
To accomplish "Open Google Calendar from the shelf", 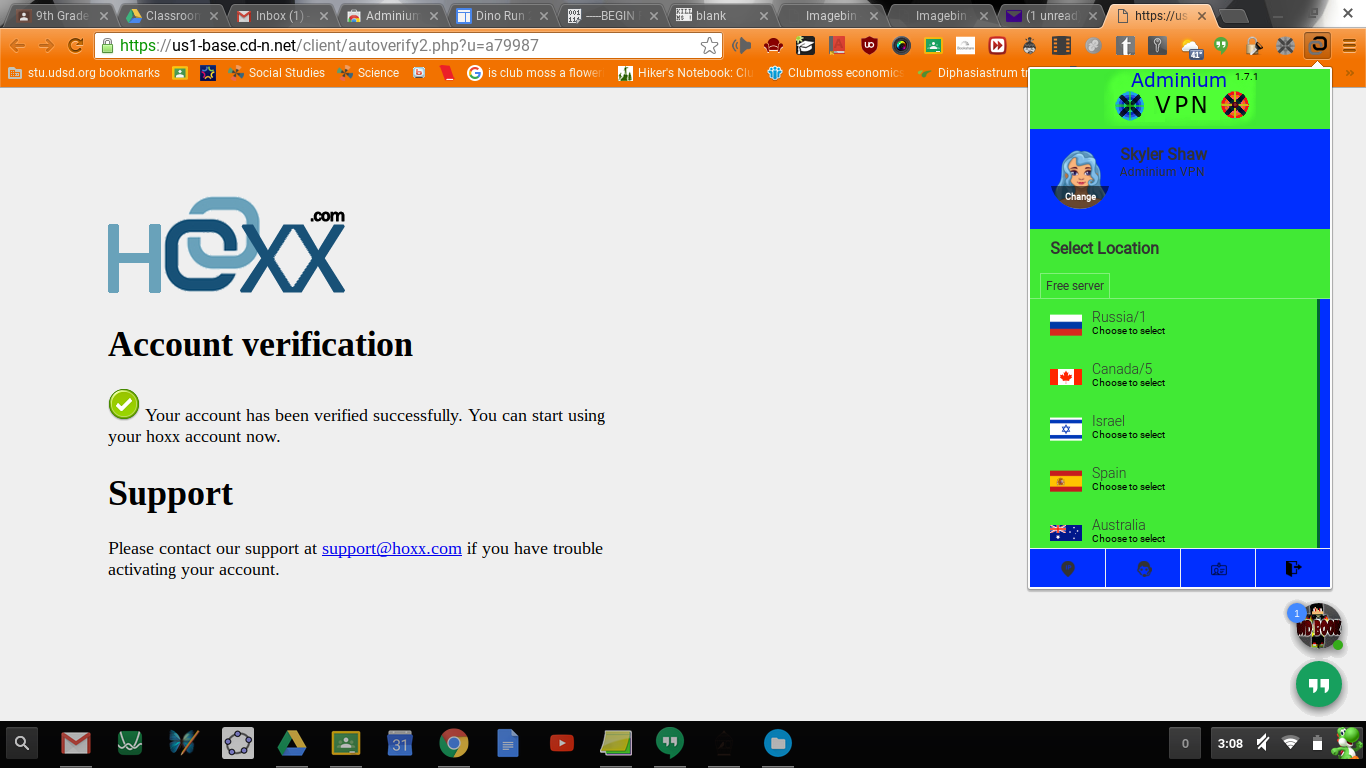I will [x=400, y=743].
